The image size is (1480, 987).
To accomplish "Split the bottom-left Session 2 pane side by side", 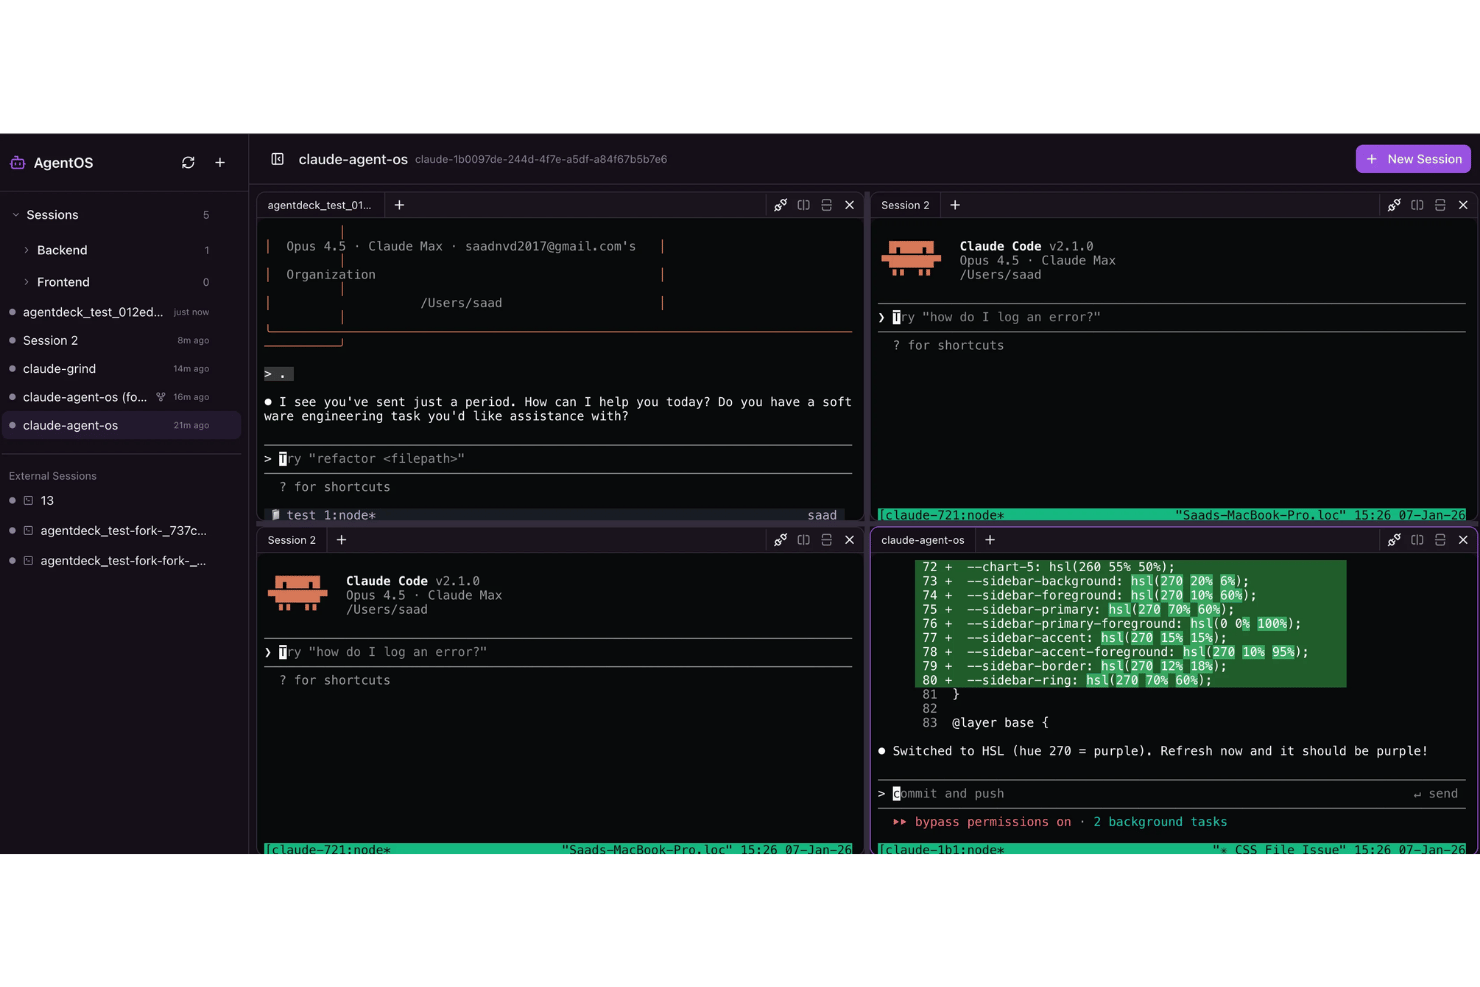I will [803, 540].
